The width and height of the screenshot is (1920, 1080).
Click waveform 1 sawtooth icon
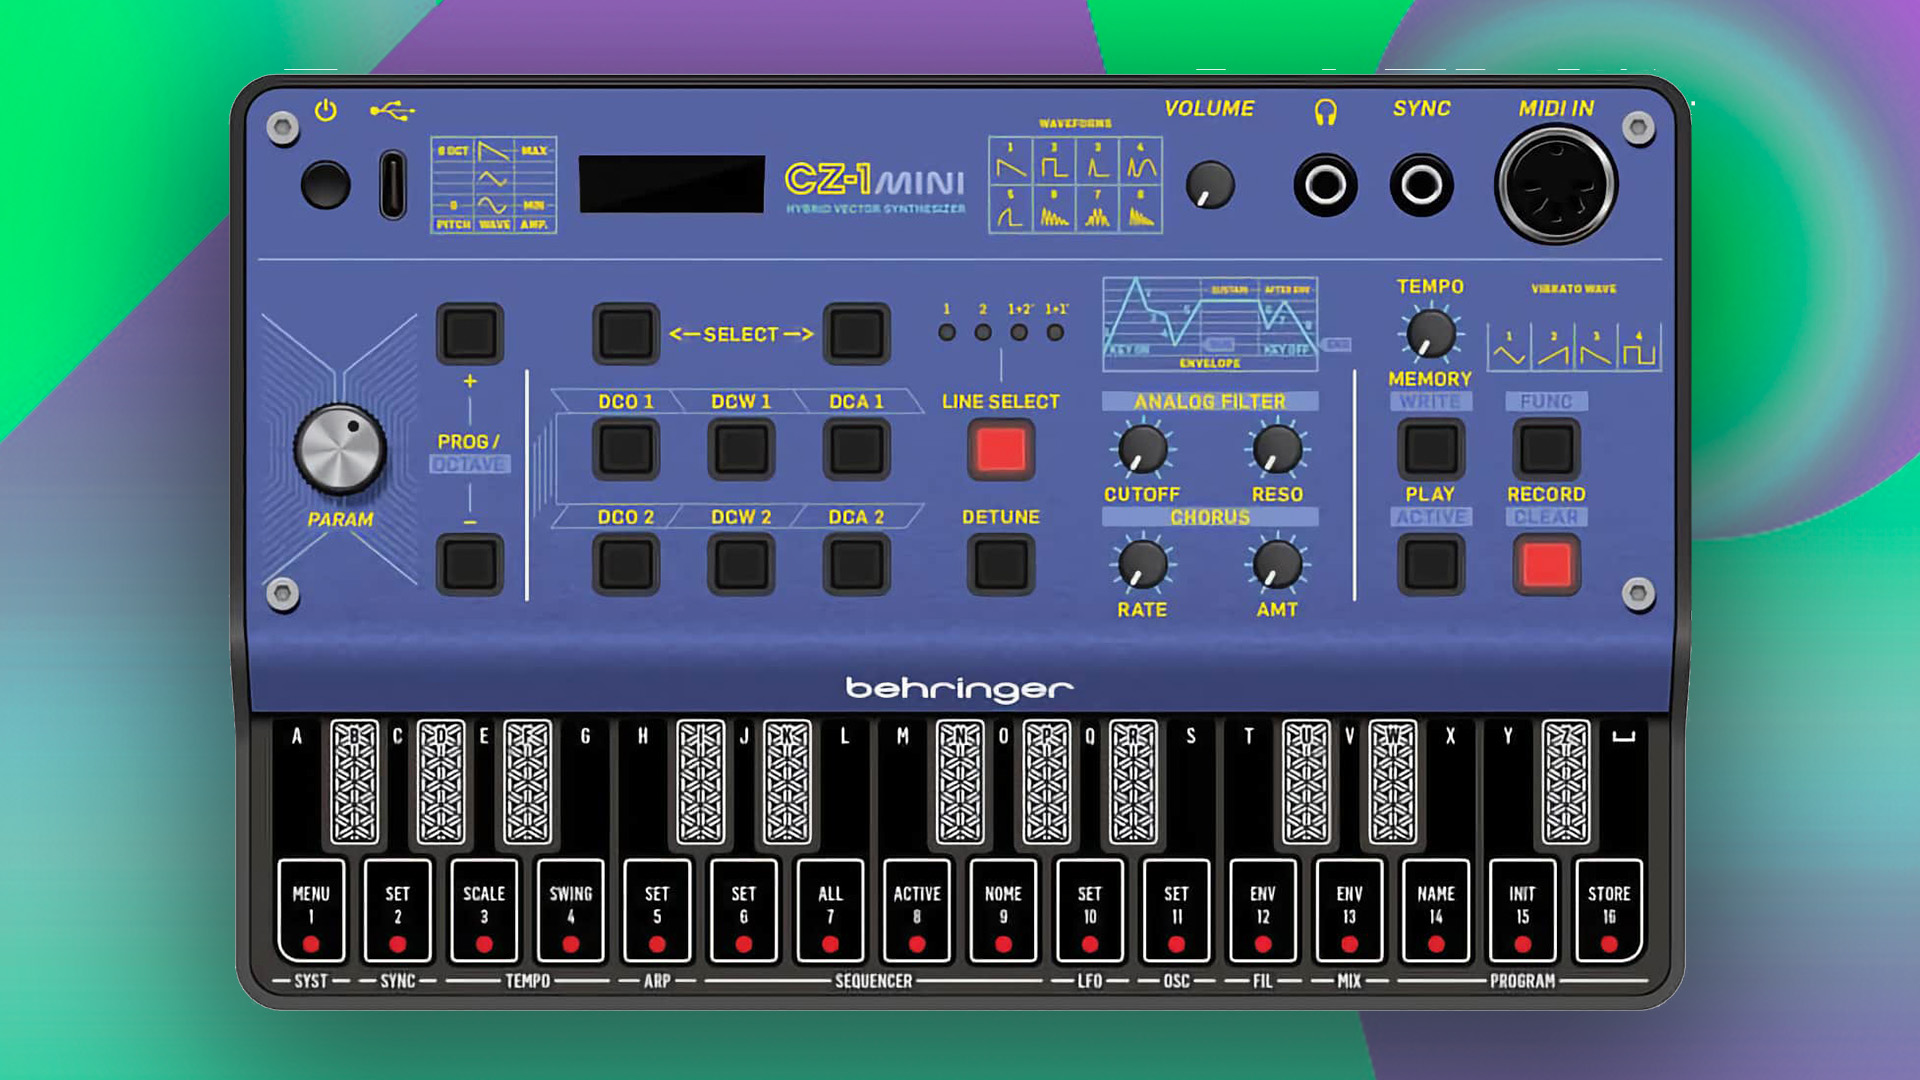coord(1010,162)
